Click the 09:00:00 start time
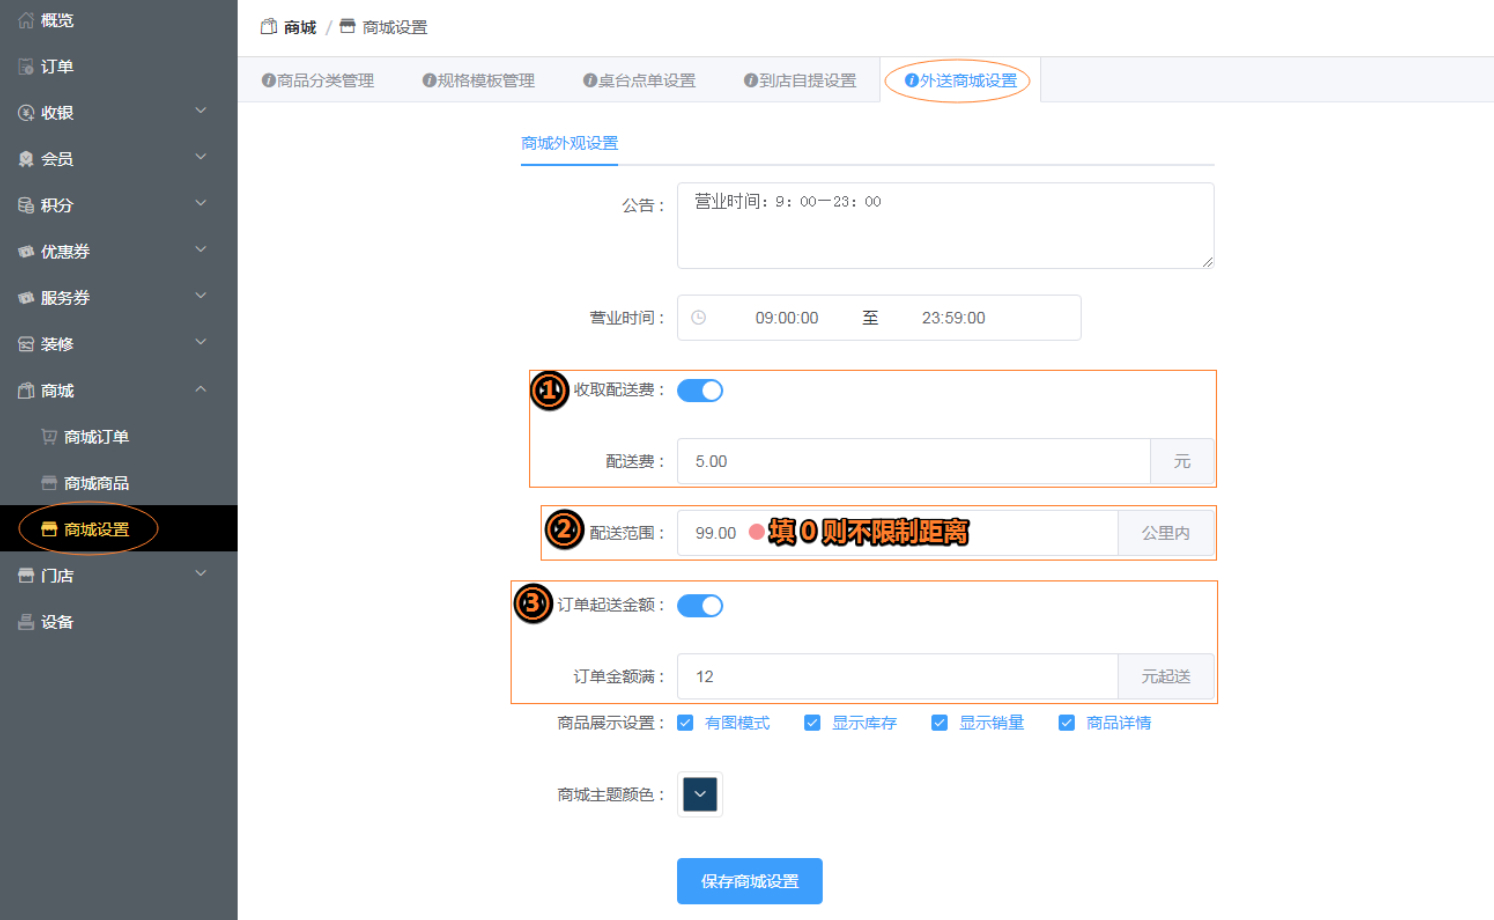 pyautogui.click(x=787, y=318)
